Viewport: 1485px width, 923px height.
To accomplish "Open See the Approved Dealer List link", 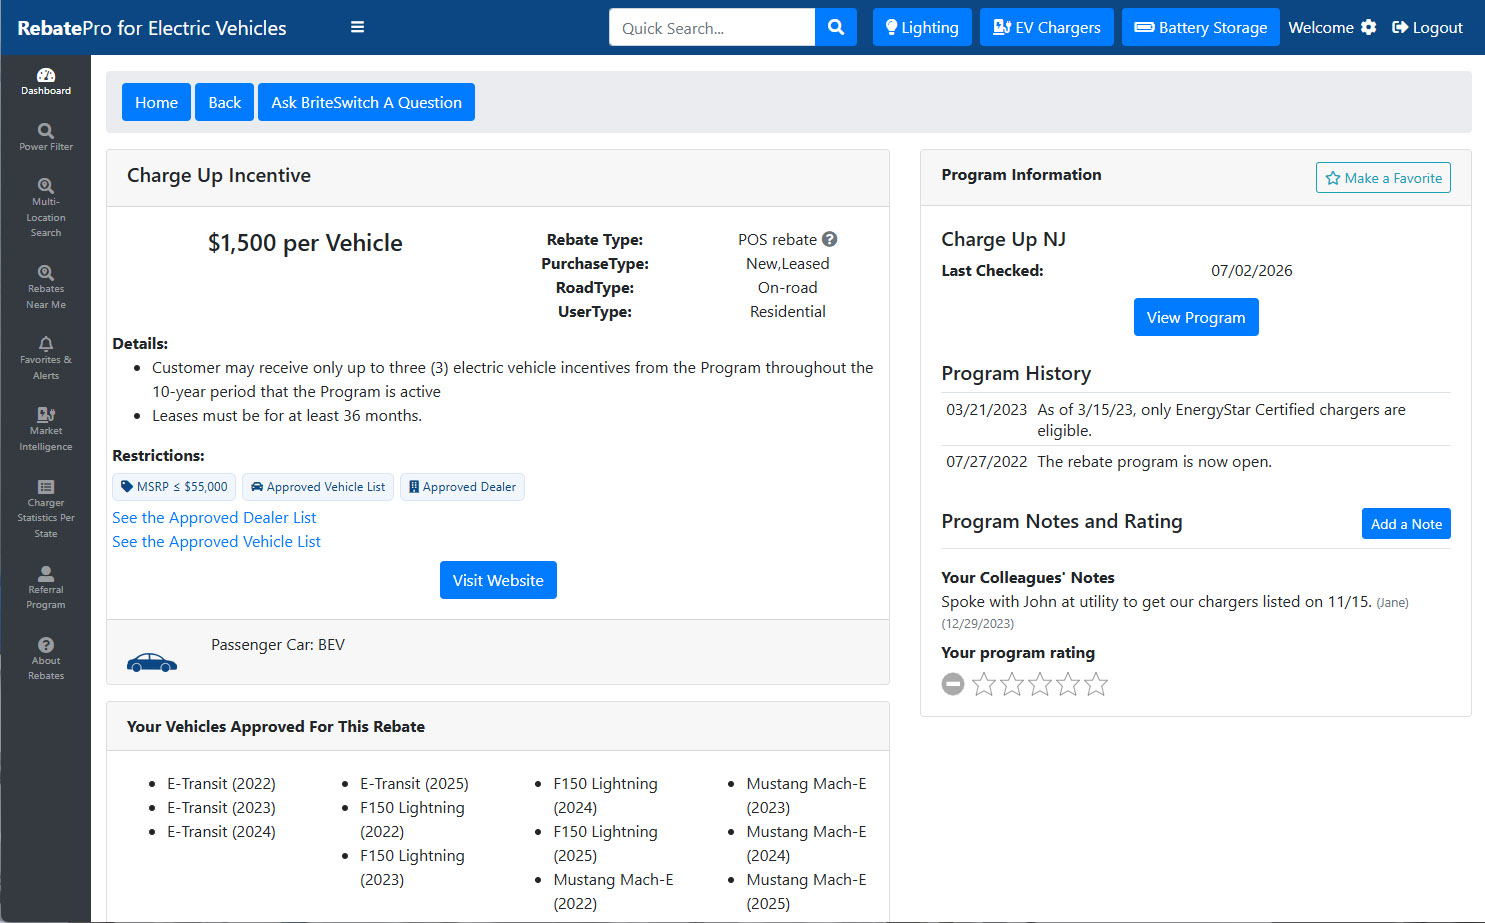I will tap(214, 518).
